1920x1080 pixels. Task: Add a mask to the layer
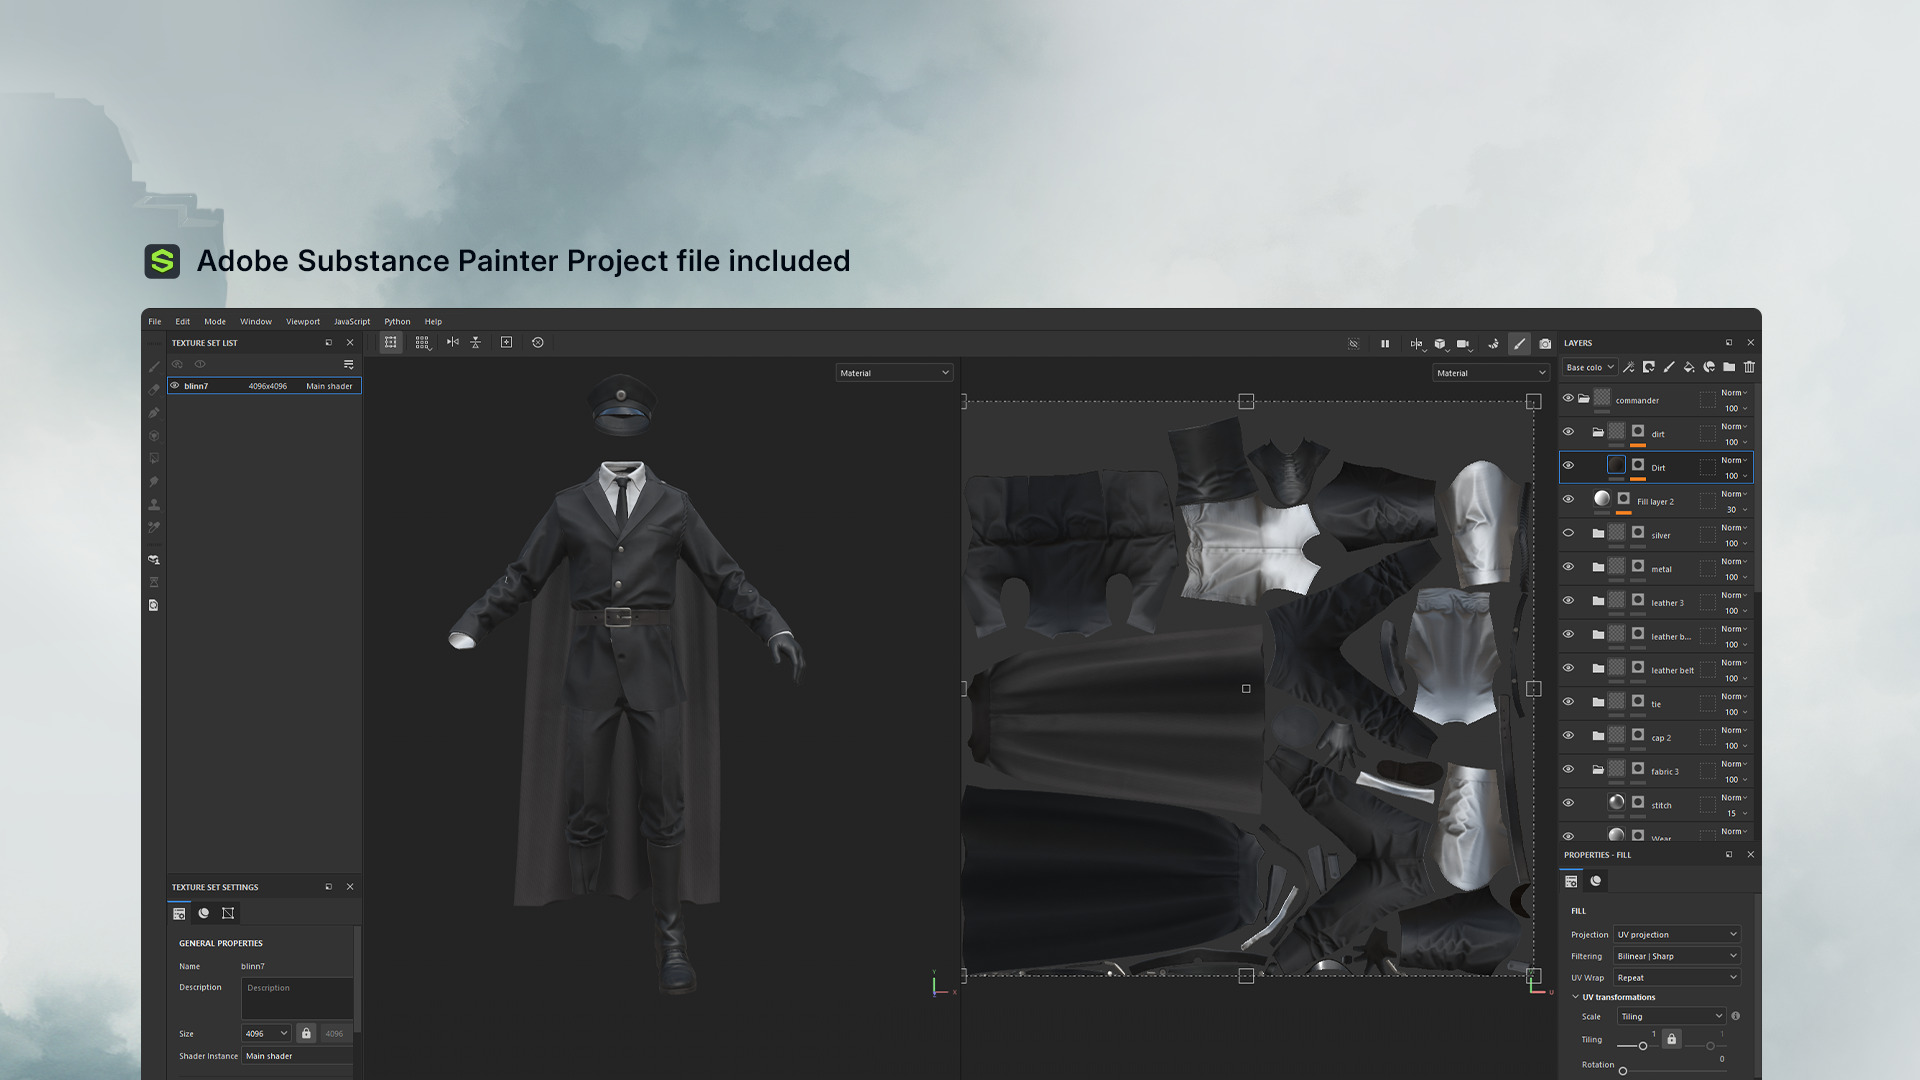[1649, 368]
